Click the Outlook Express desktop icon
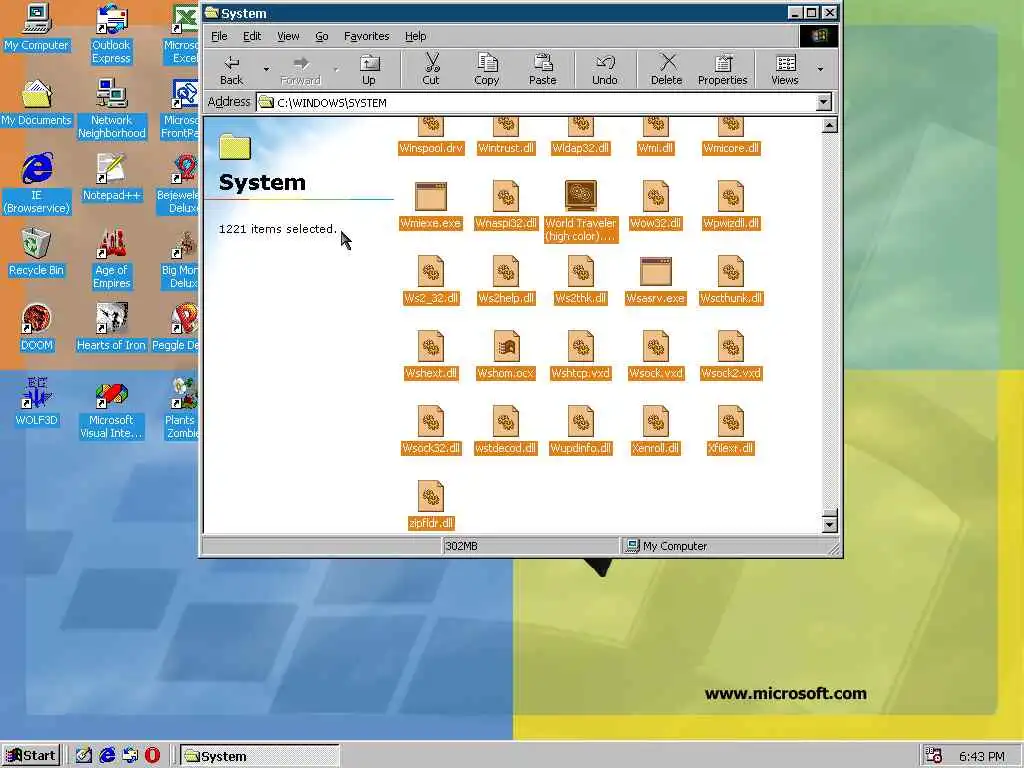This screenshot has width=1024, height=768. 112,34
